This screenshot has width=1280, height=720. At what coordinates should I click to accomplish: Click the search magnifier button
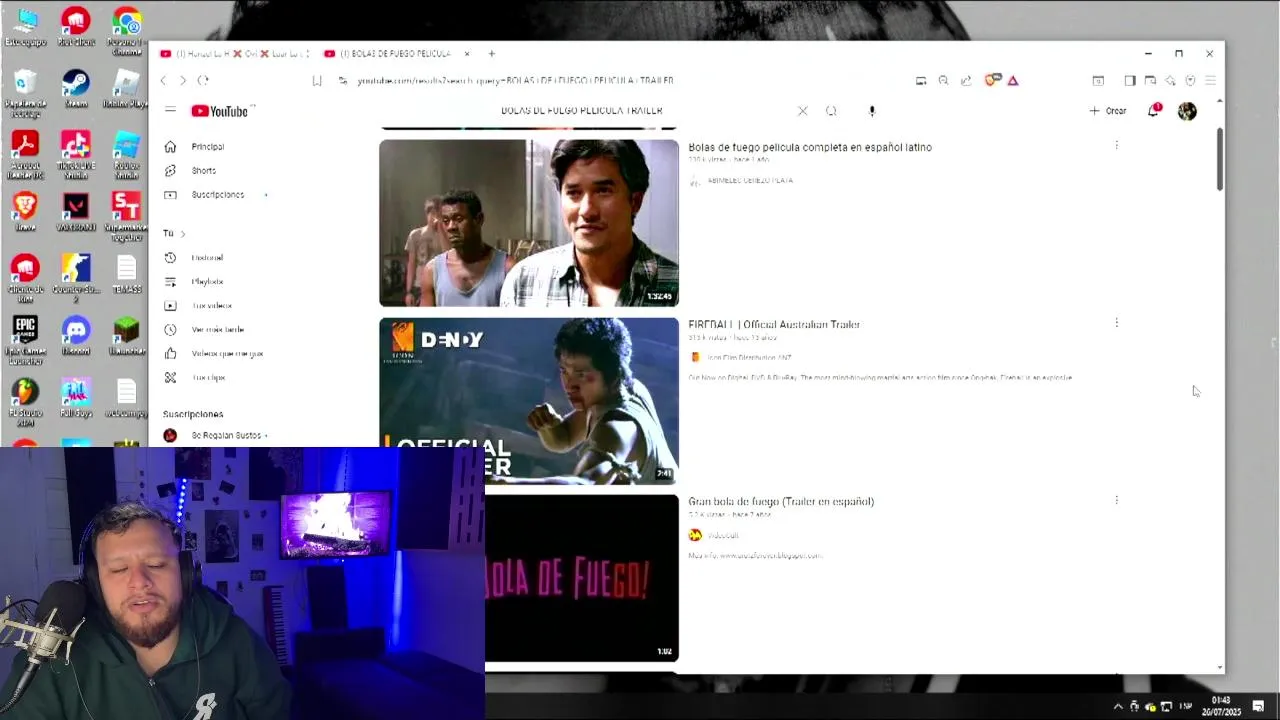[831, 111]
